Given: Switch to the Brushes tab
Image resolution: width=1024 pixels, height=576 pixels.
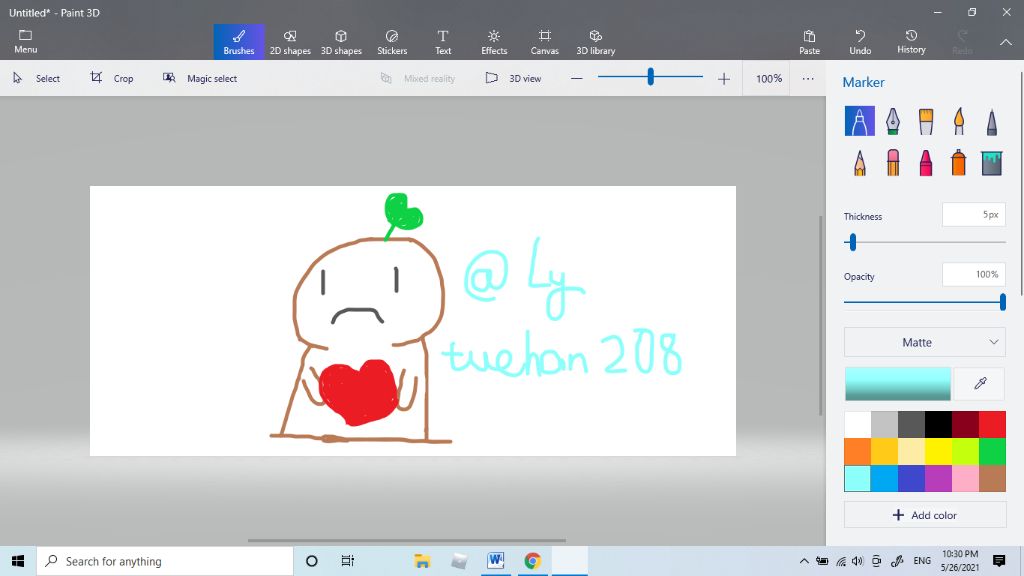Looking at the screenshot, I should (239, 42).
